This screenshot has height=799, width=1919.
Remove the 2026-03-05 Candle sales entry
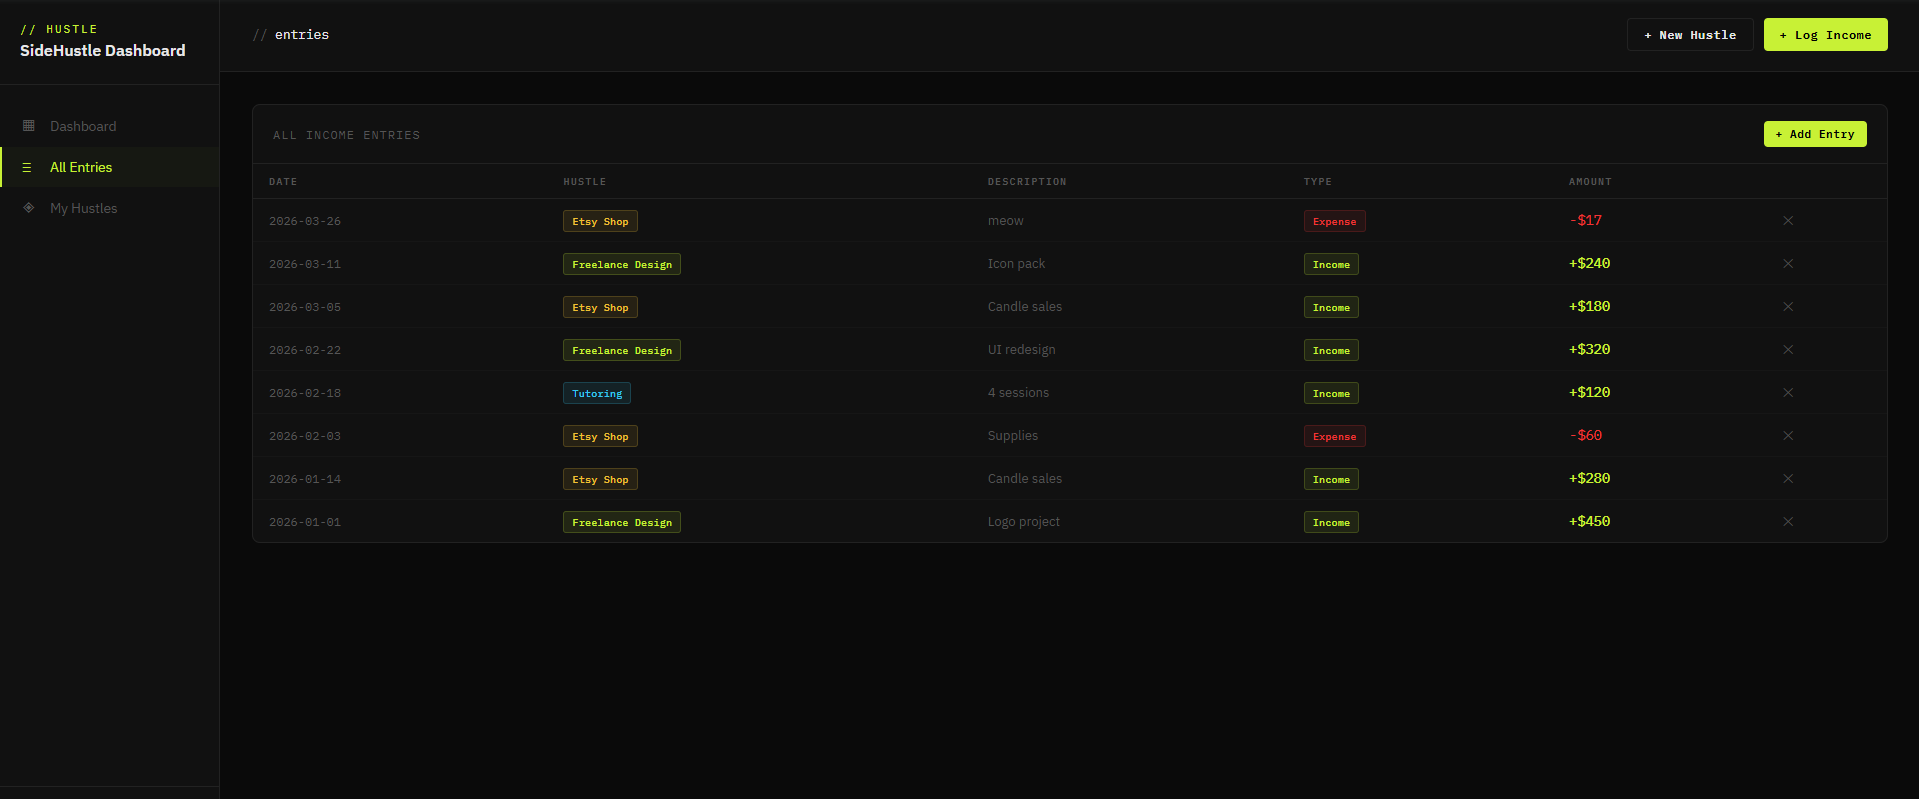(x=1788, y=307)
